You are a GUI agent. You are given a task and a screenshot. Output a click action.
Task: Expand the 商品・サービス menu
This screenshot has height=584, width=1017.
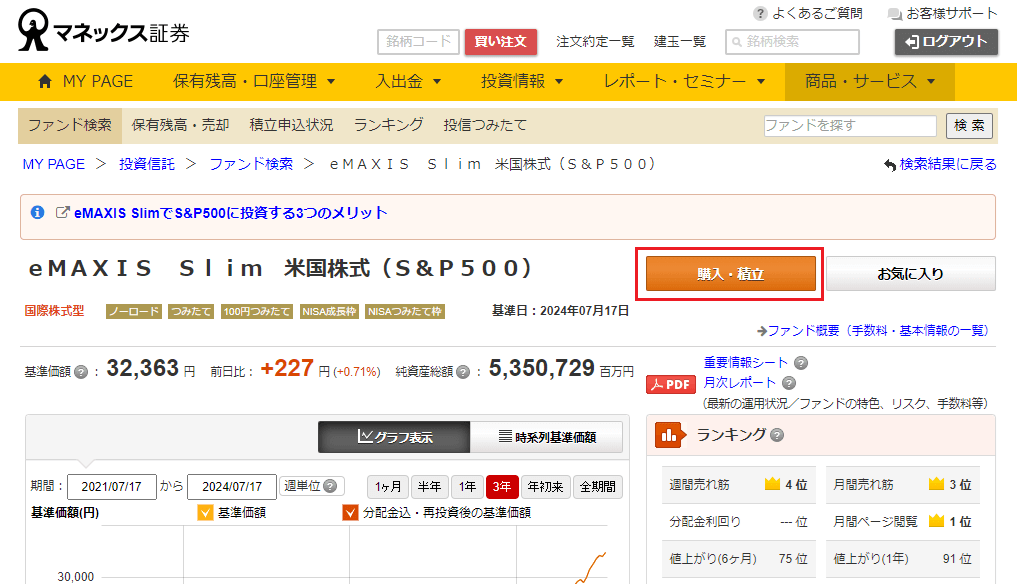click(x=869, y=82)
